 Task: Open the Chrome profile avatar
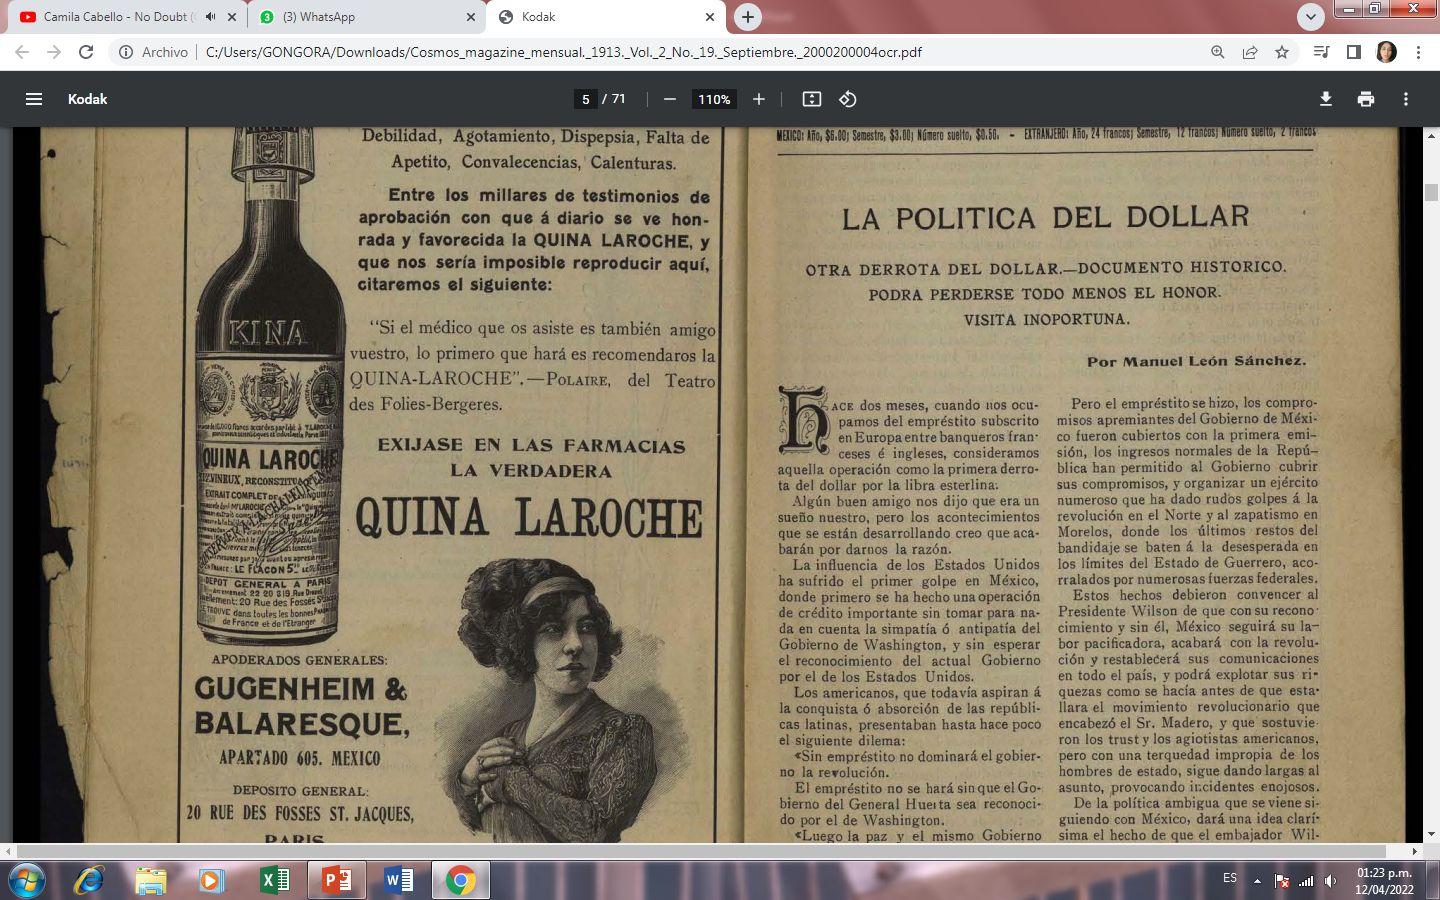(1386, 52)
